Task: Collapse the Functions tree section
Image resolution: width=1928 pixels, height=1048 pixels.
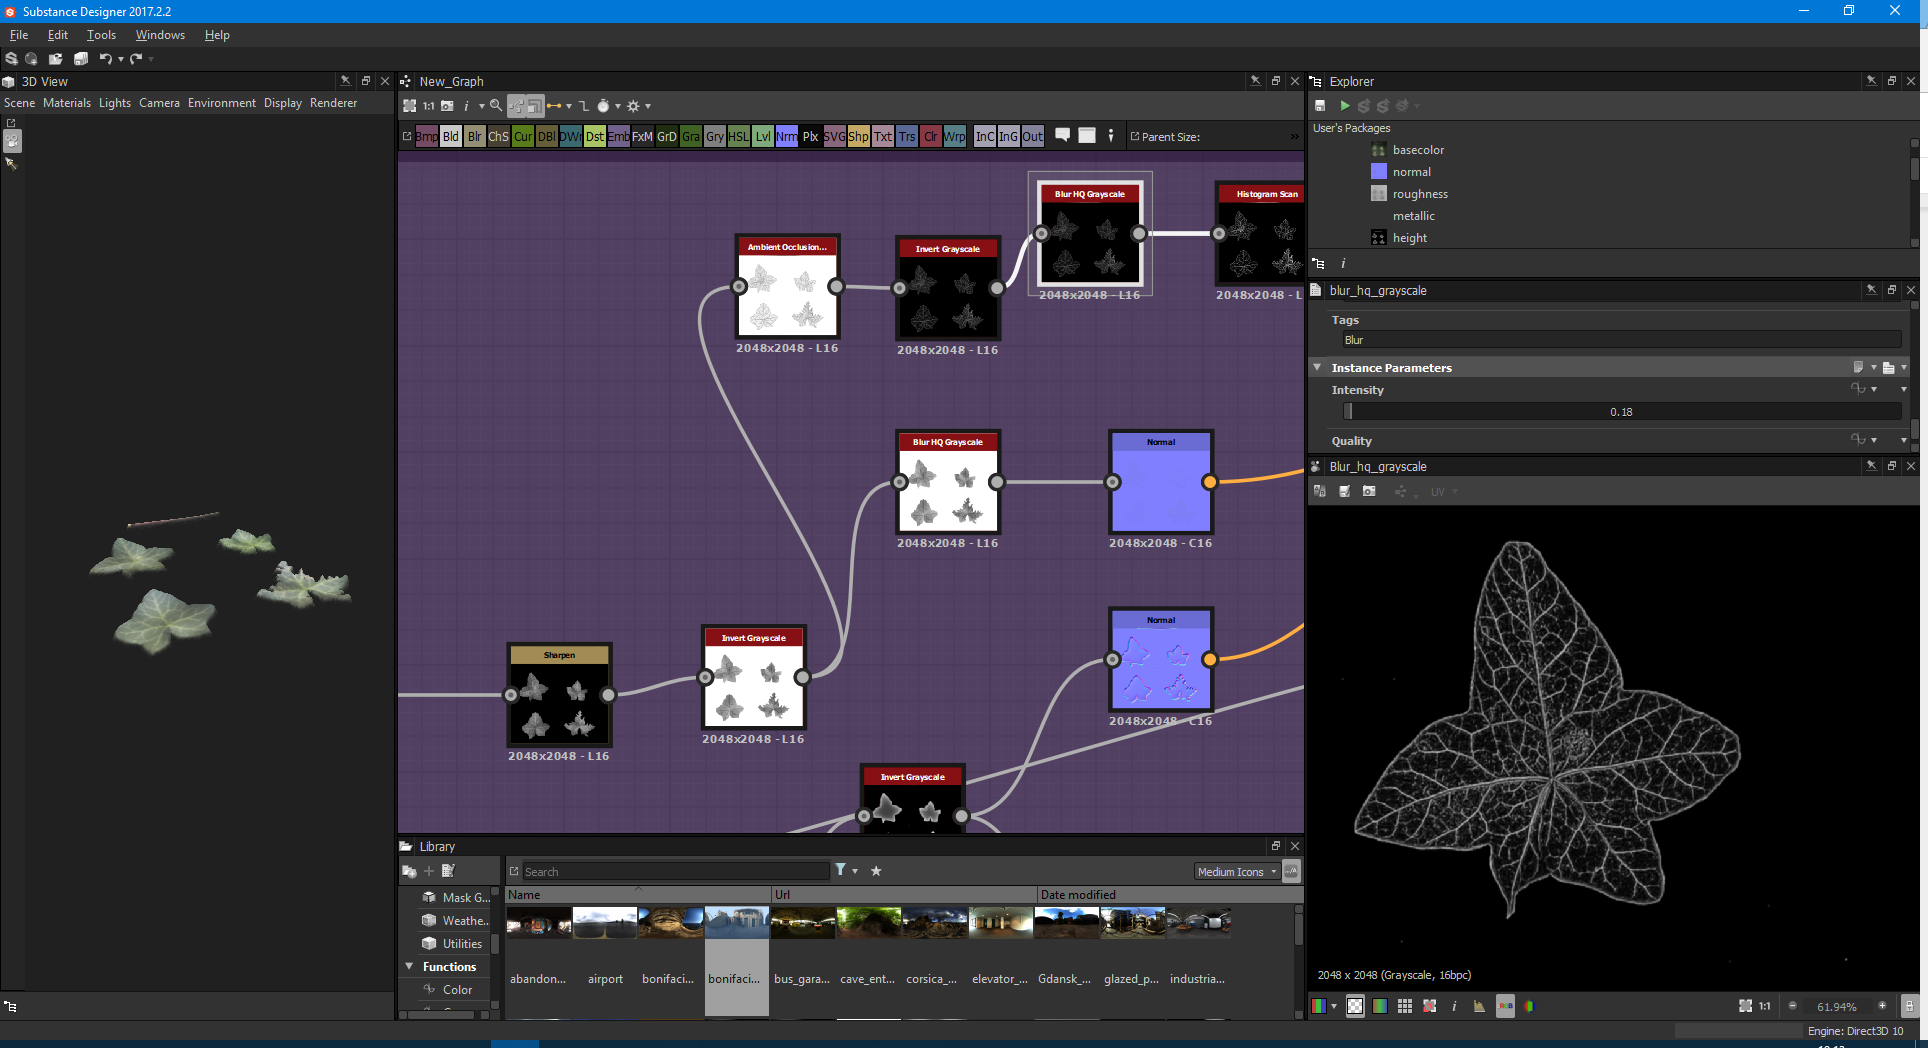Action: (x=409, y=966)
